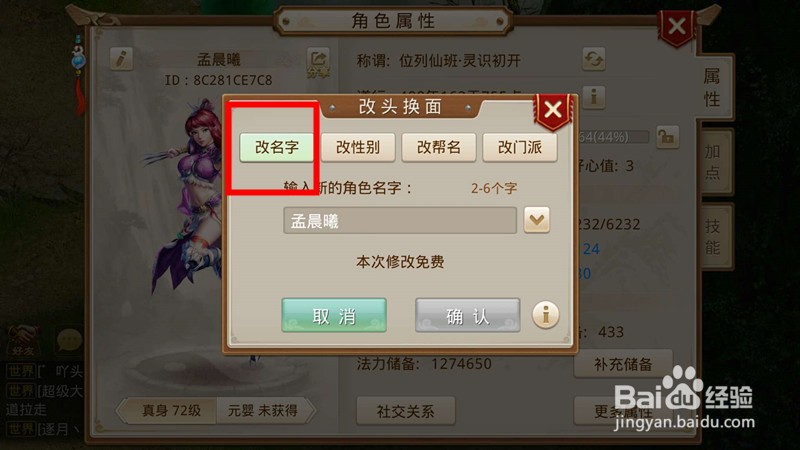
Task: Select the 改名字 tab
Action: click(277, 147)
